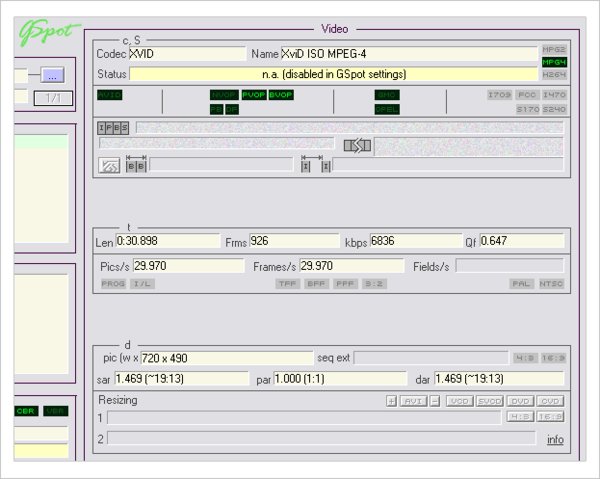Click the par field 1.000 (1:1)

point(340,379)
